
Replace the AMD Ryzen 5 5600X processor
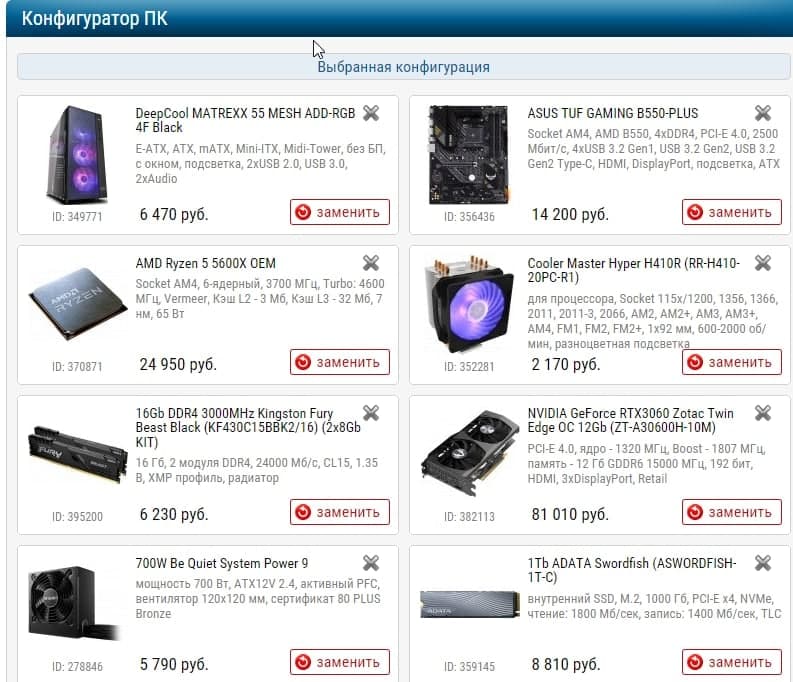click(x=340, y=362)
